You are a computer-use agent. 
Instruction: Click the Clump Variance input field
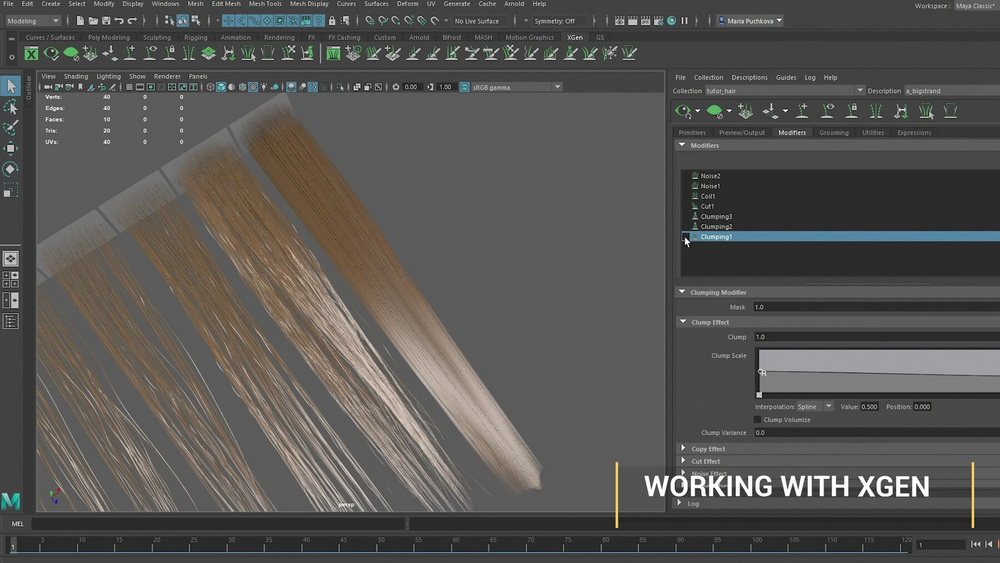point(876,432)
